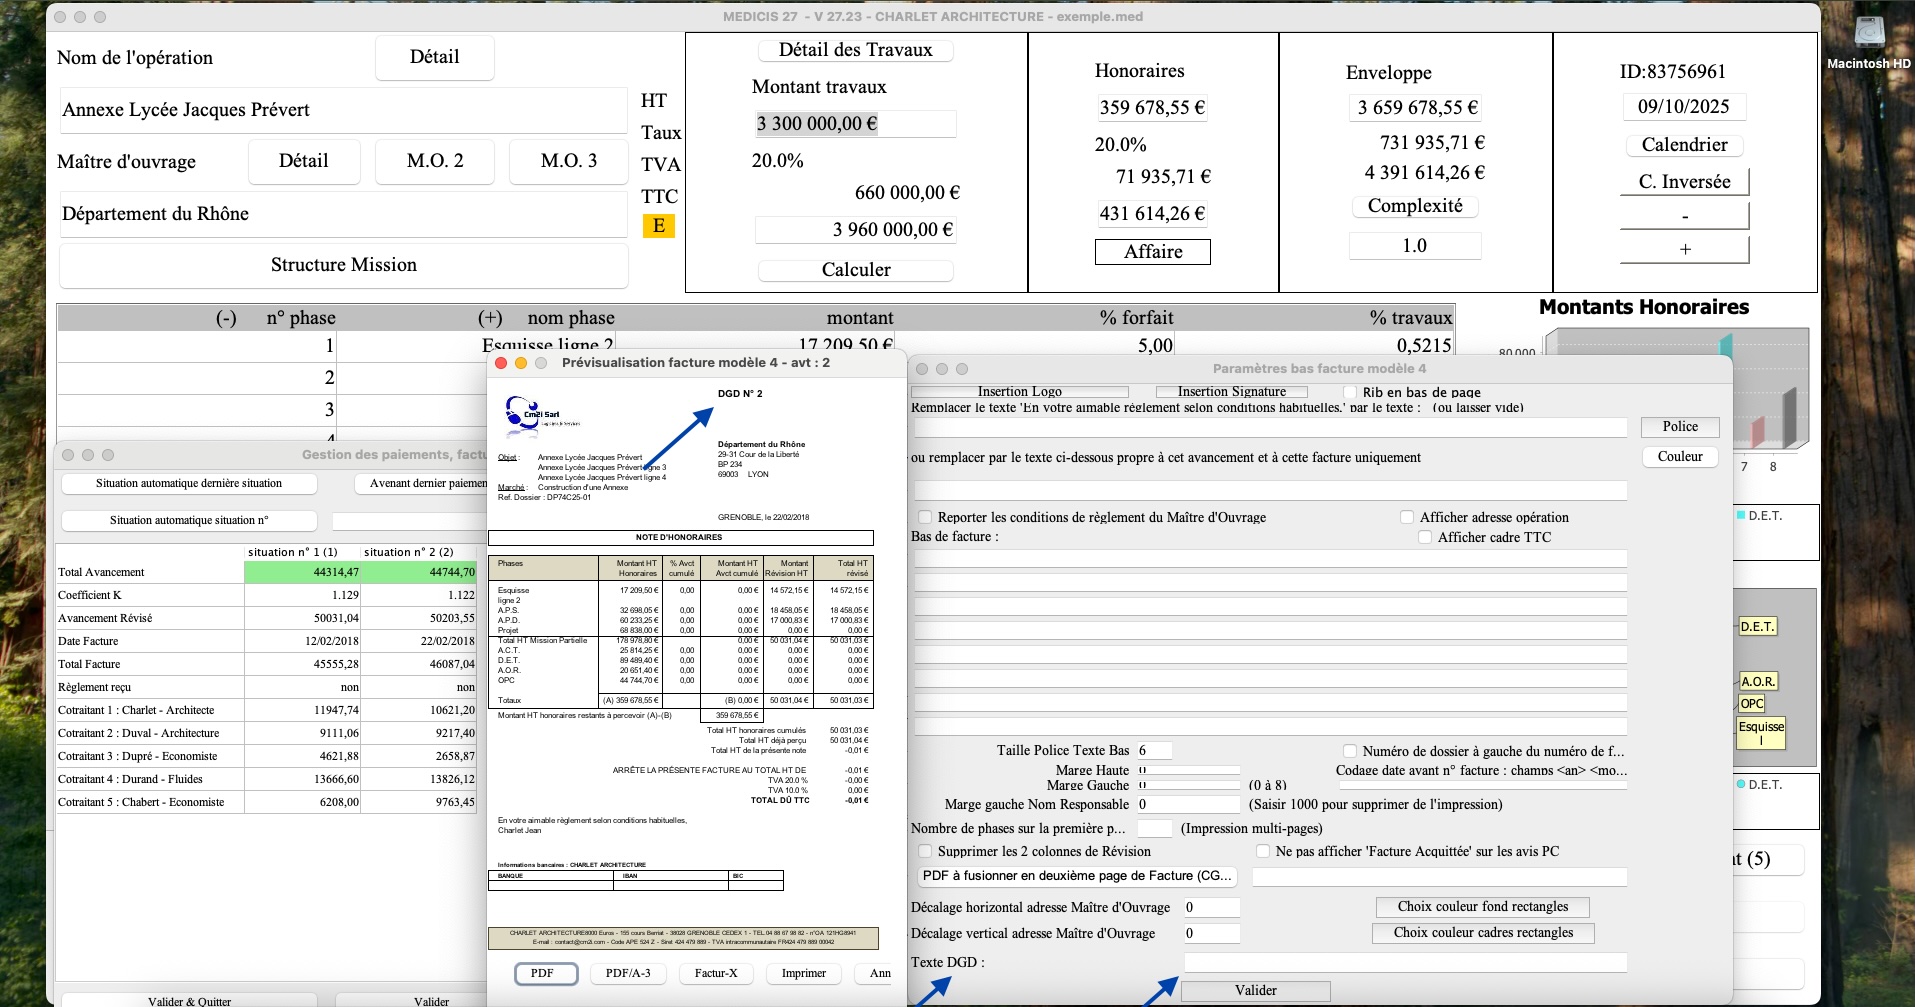Click the Factur-X button
The width and height of the screenshot is (1915, 1007).
point(716,973)
